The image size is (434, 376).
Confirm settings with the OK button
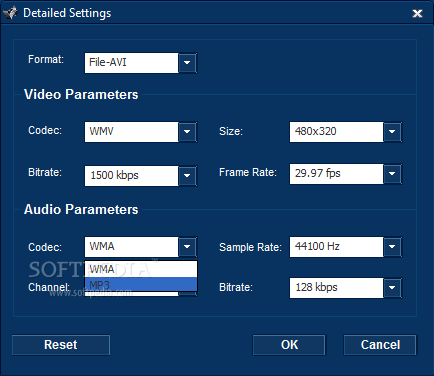point(289,345)
